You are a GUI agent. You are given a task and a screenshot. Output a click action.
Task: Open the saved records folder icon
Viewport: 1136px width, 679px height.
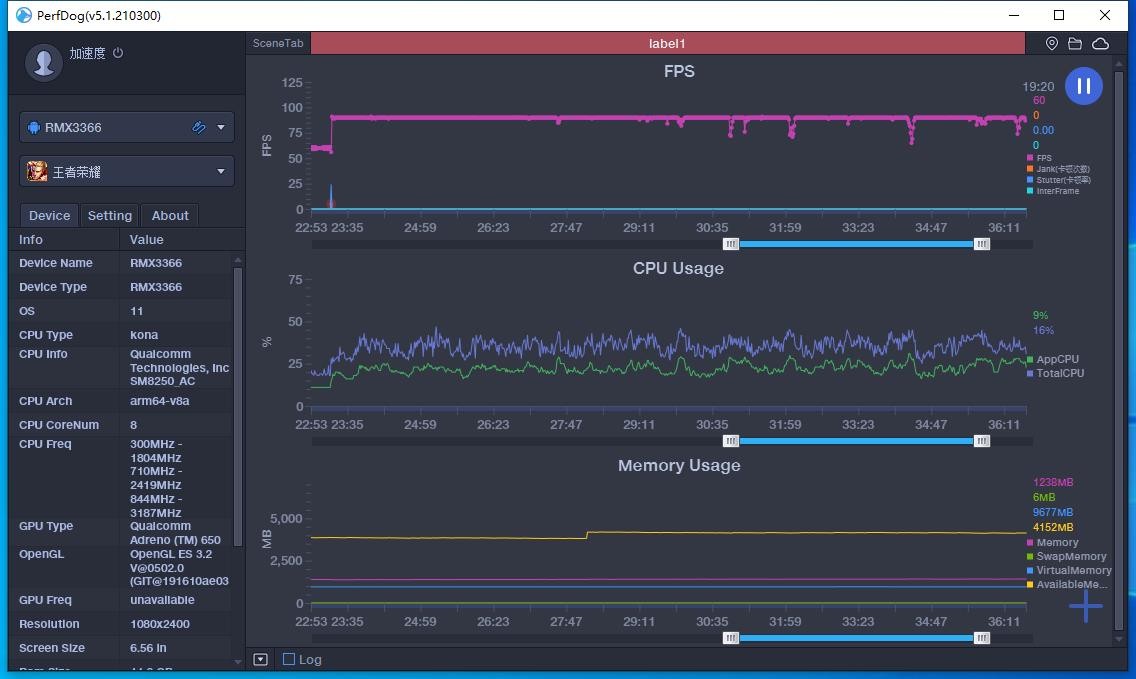[1075, 44]
